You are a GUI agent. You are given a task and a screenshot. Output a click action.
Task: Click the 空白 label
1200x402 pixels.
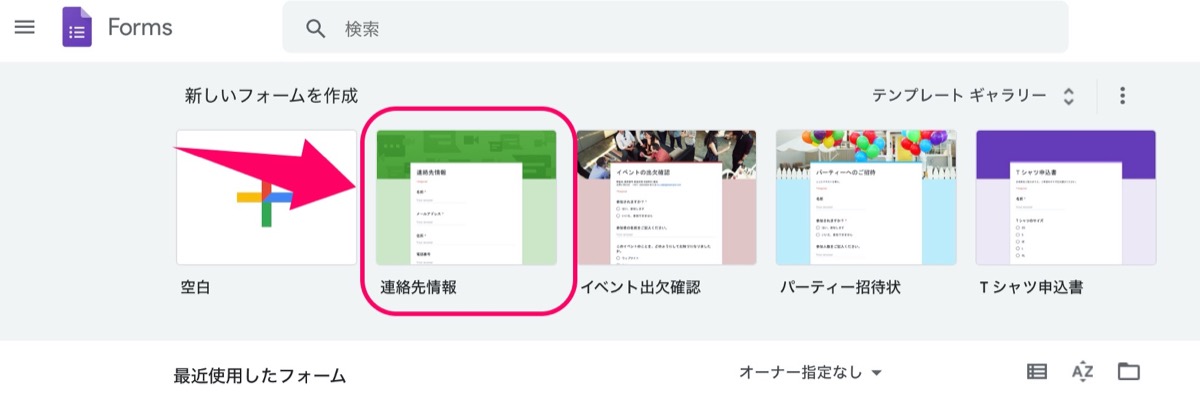(x=196, y=287)
